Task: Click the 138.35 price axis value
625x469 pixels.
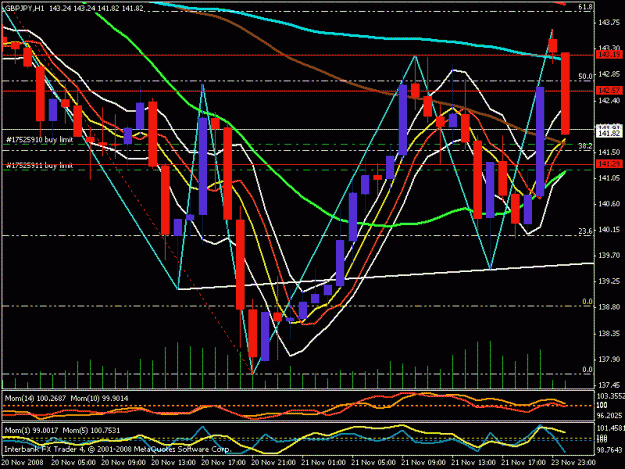Action: coord(609,333)
